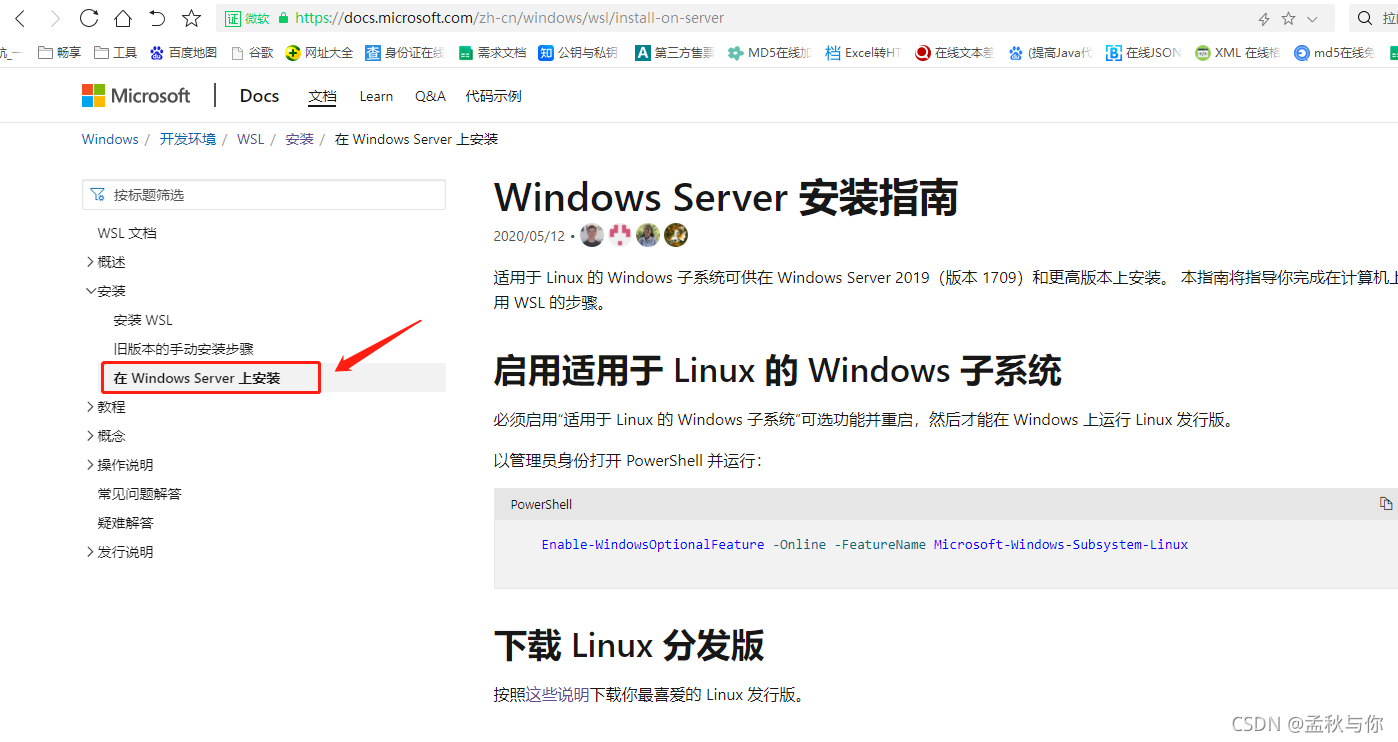Open the MD5在线加密 bookmark
The width and height of the screenshot is (1398, 742).
(x=770, y=52)
